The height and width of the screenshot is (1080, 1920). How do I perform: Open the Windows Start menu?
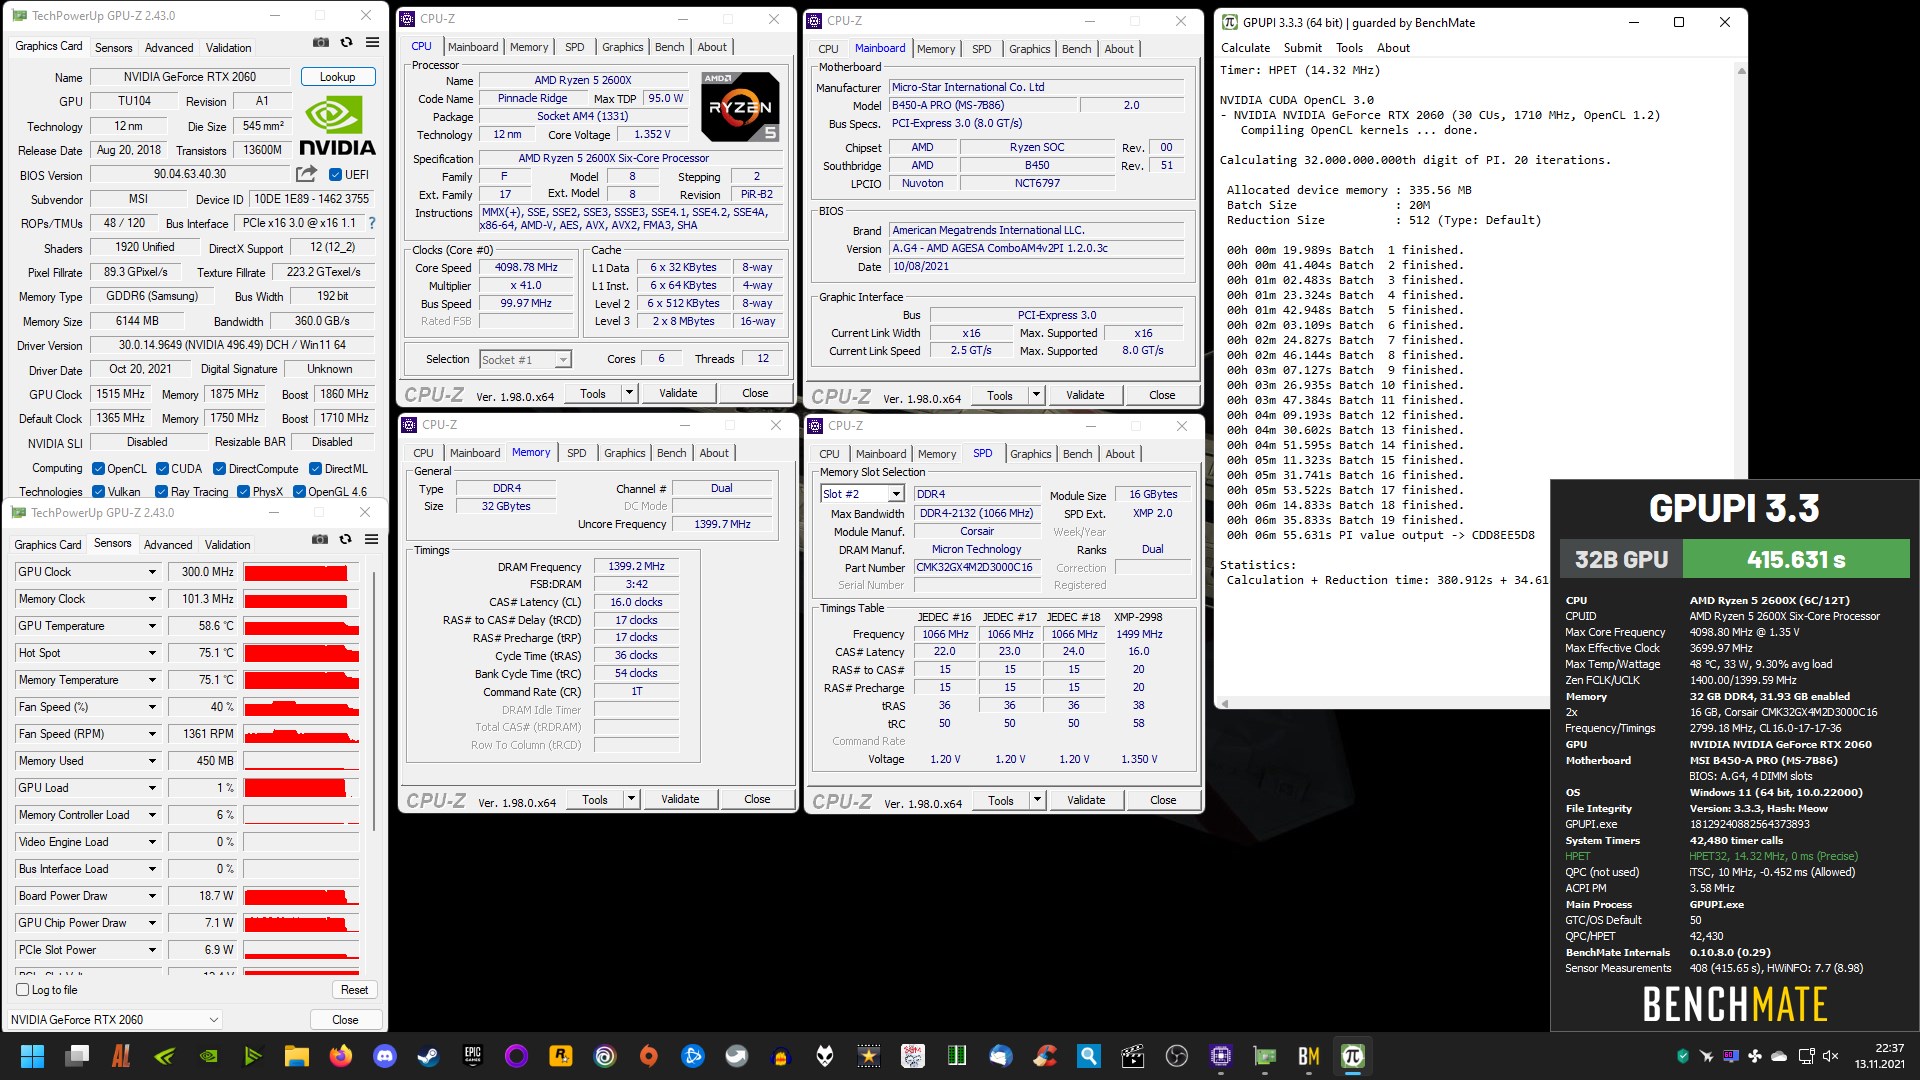32,1056
